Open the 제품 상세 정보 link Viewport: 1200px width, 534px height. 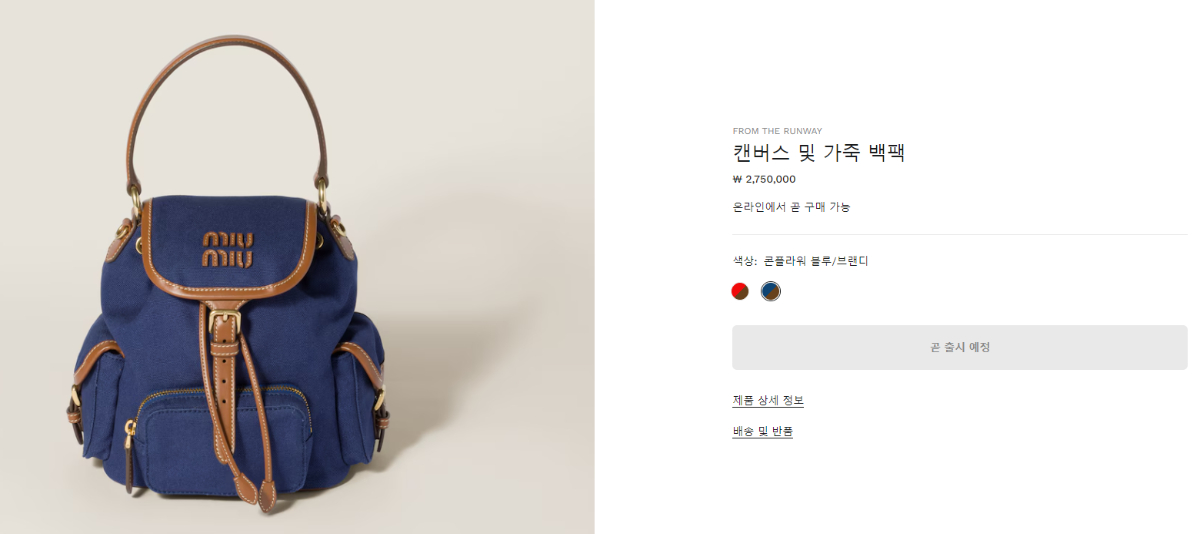coord(768,400)
